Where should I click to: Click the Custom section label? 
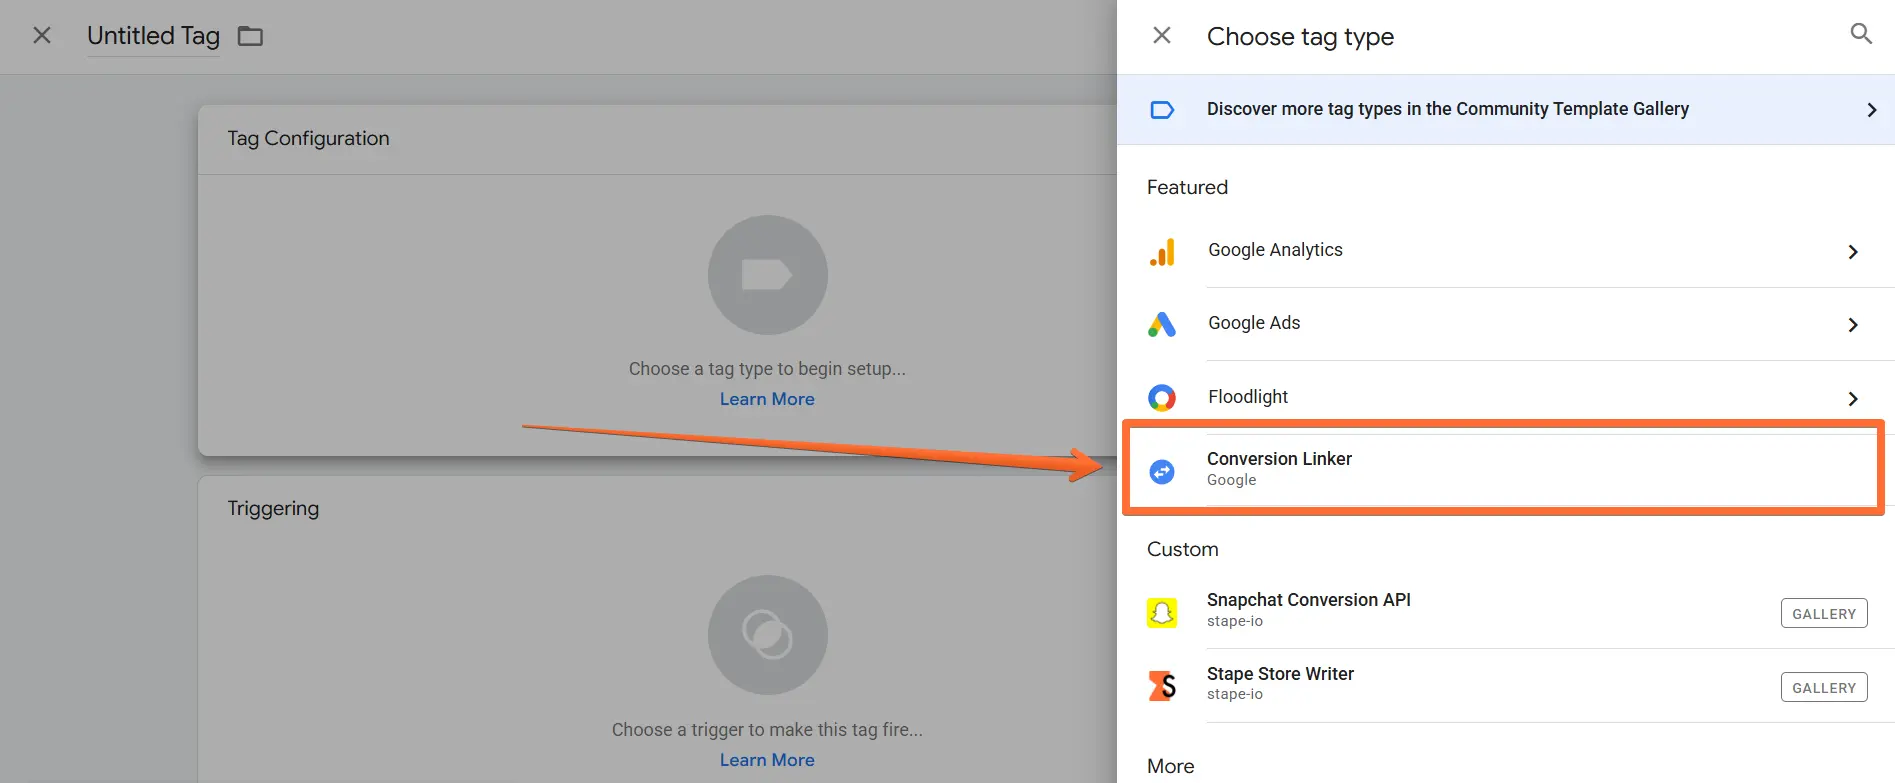pyautogui.click(x=1182, y=550)
